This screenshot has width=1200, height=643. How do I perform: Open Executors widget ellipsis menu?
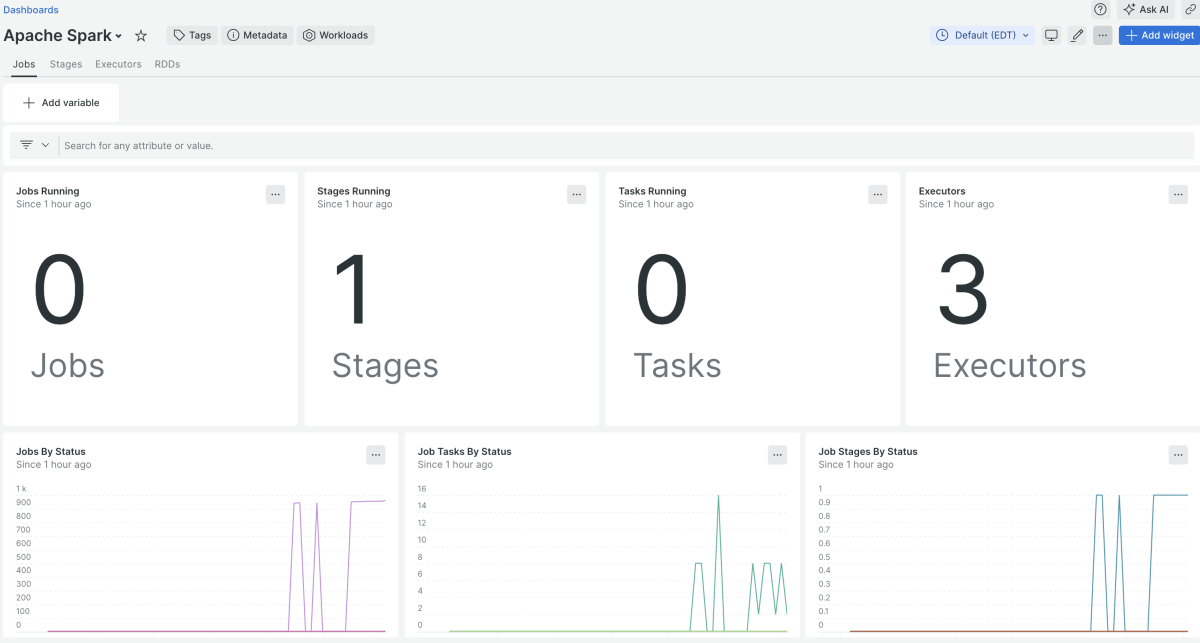tap(1178, 195)
